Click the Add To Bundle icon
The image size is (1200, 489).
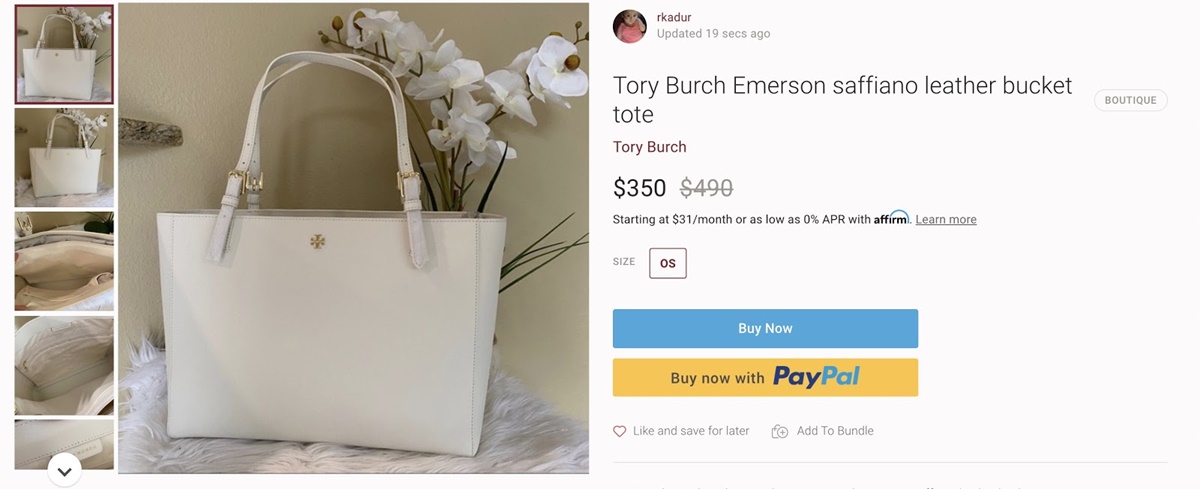(x=780, y=431)
